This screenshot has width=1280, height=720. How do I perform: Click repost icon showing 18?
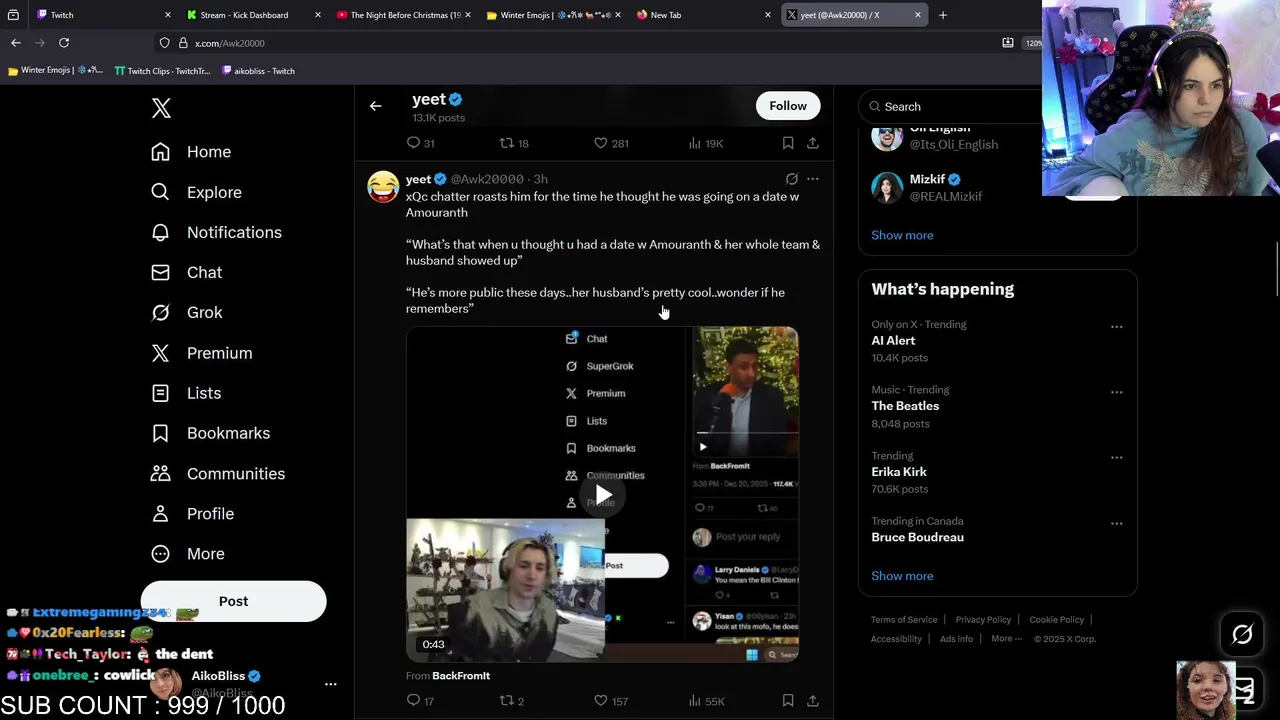point(506,143)
